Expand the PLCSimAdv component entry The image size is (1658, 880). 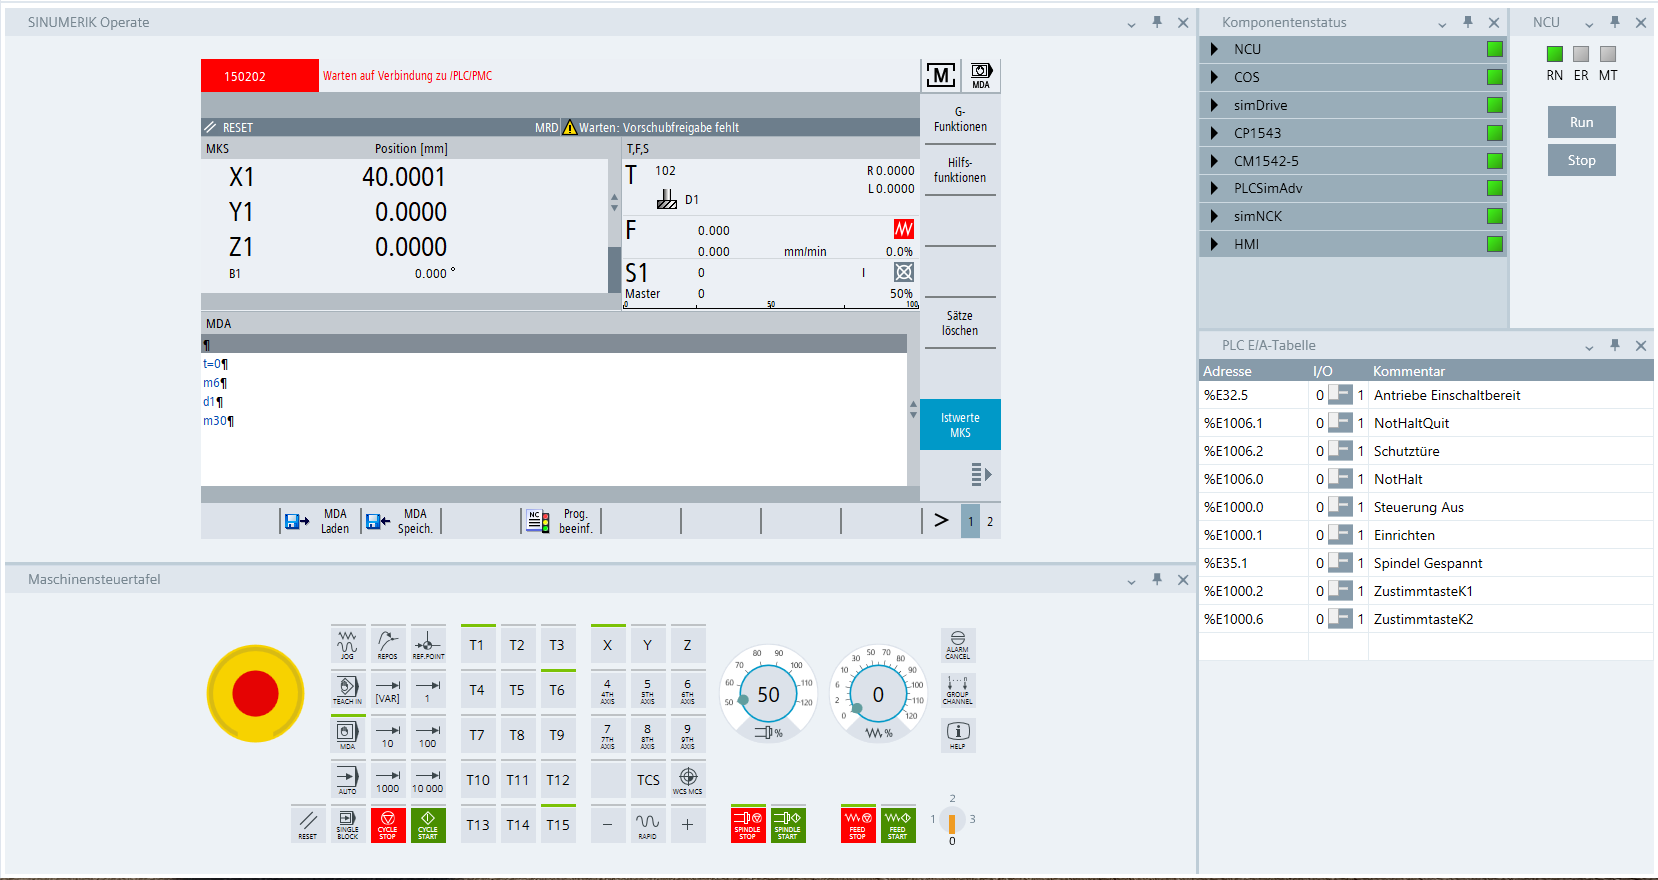pyautogui.click(x=1214, y=188)
